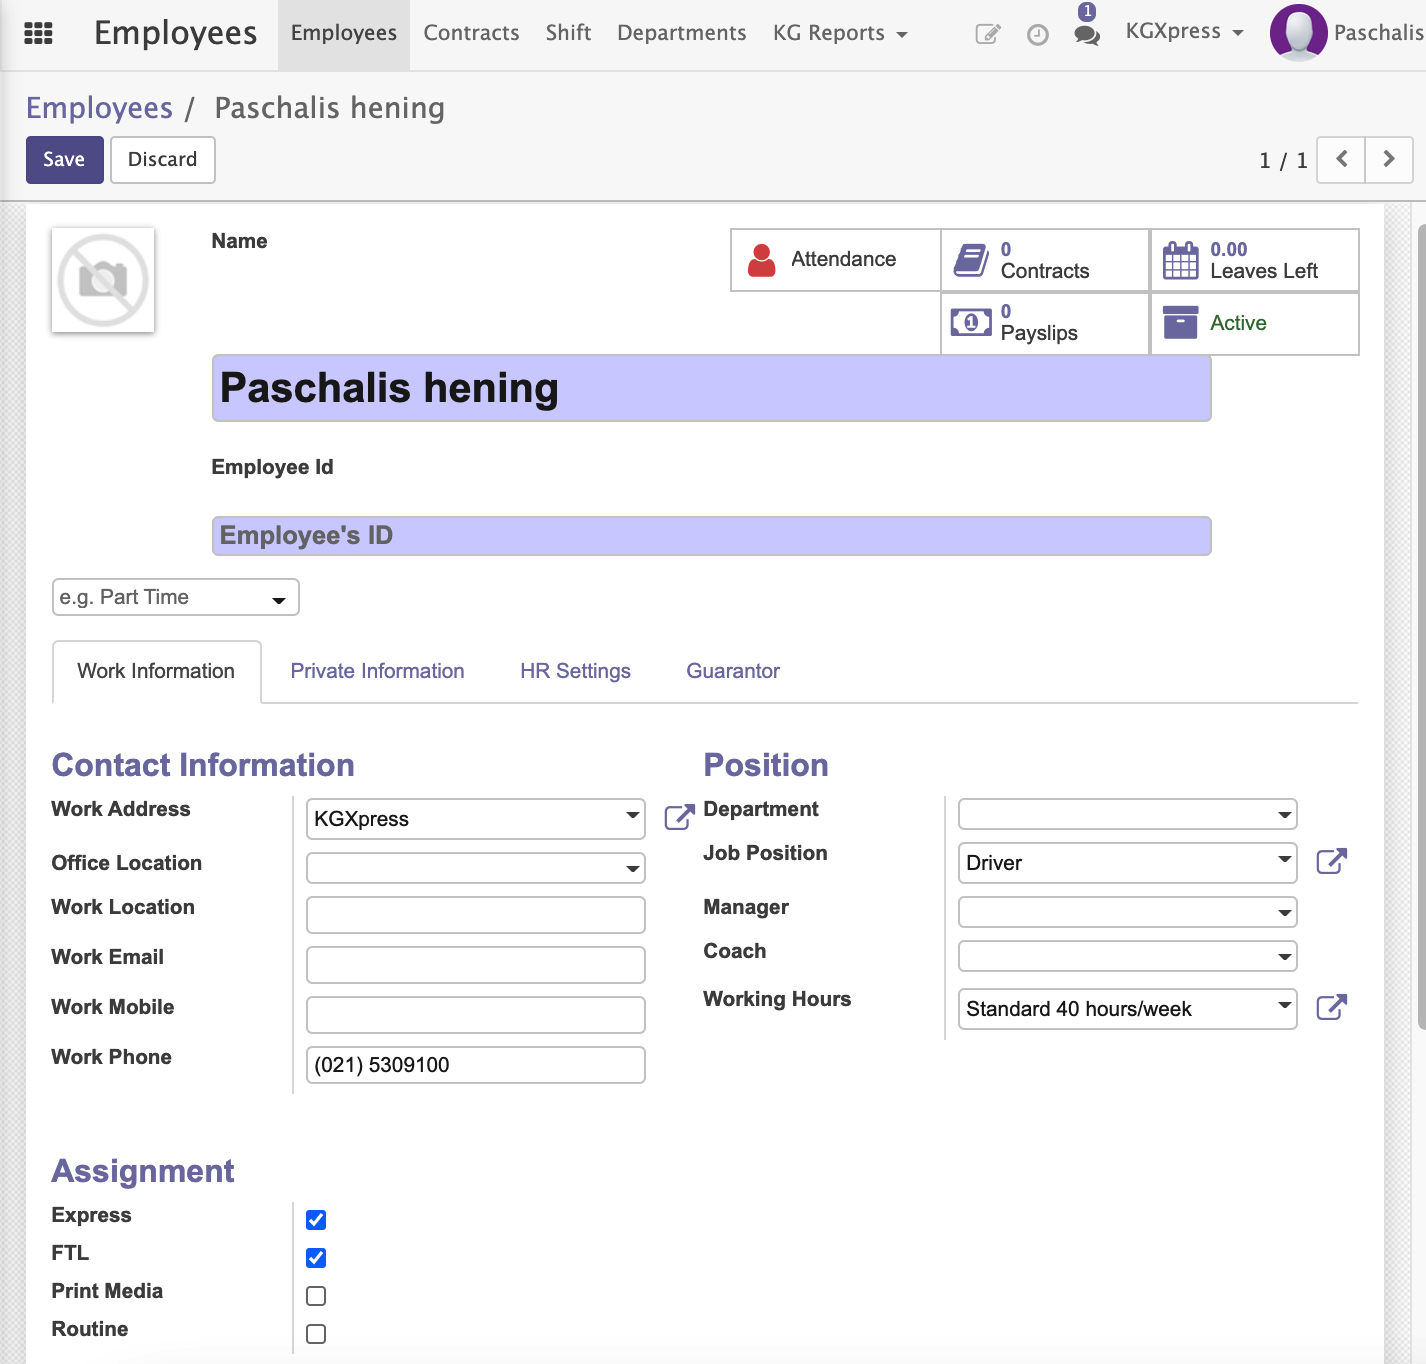1426x1364 pixels.
Task: Open the Employees menu item
Action: 344,34
